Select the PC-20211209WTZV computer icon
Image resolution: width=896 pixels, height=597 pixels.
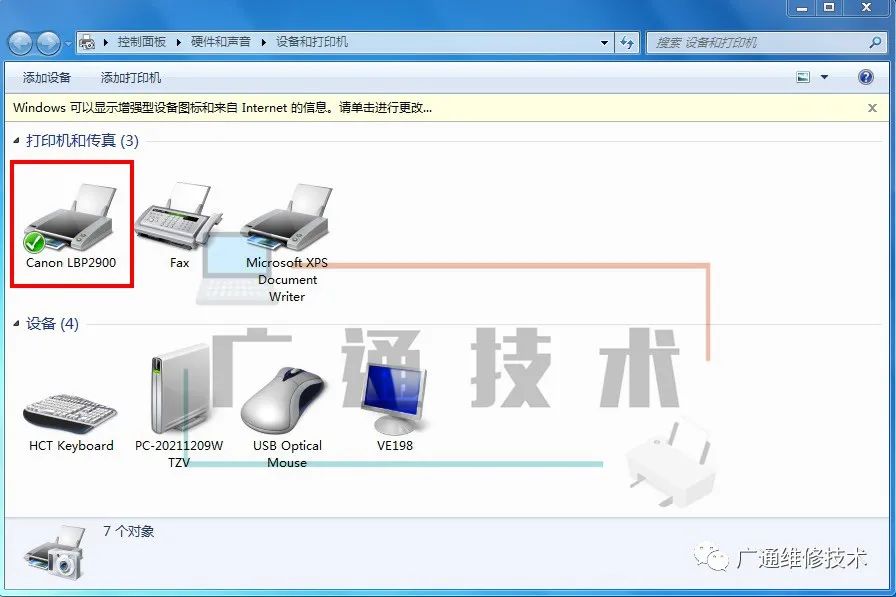tap(179, 390)
